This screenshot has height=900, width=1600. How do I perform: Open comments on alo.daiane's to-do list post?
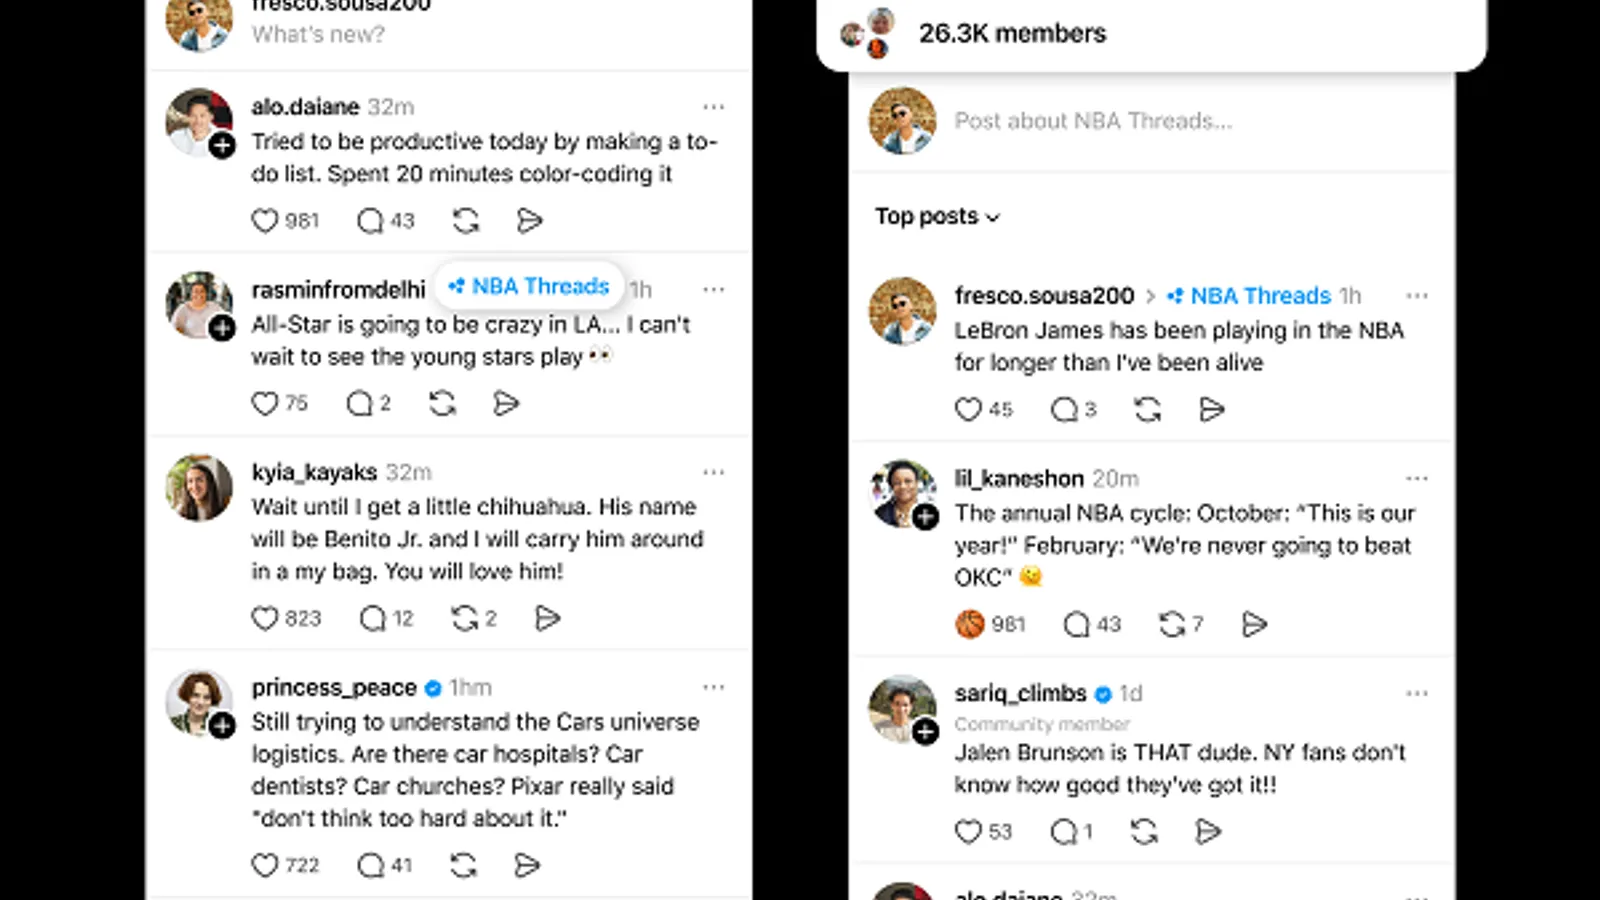pos(371,220)
